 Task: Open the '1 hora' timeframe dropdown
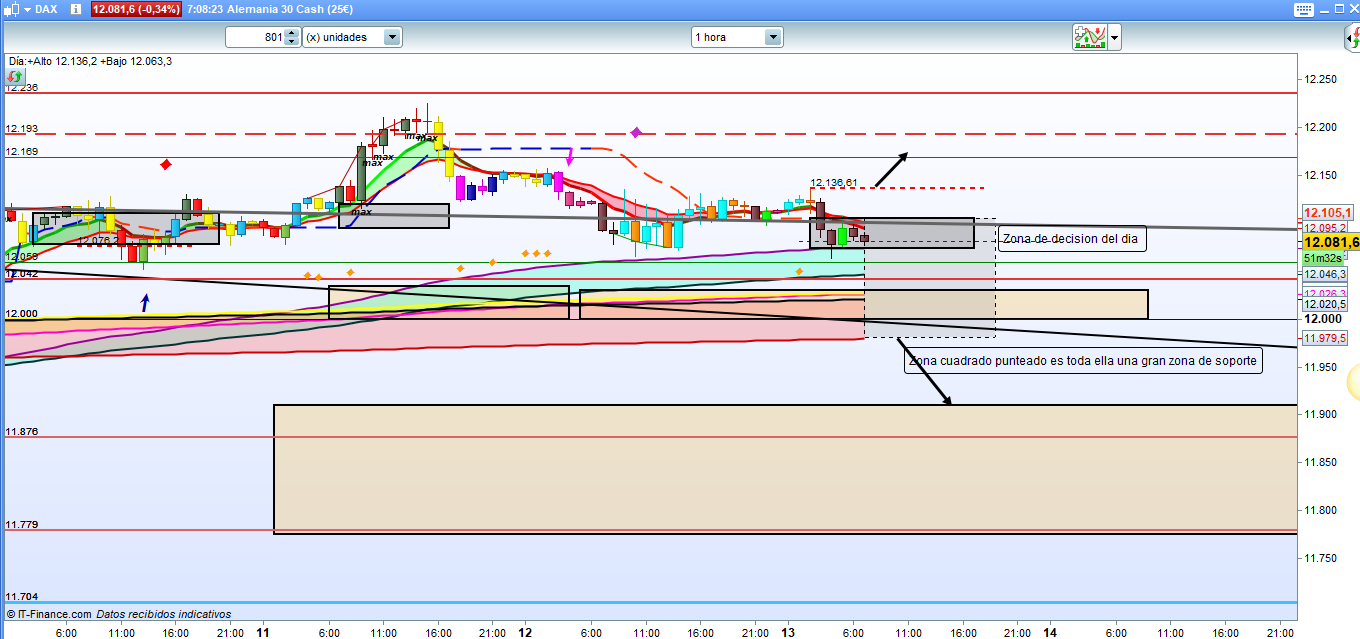point(773,37)
